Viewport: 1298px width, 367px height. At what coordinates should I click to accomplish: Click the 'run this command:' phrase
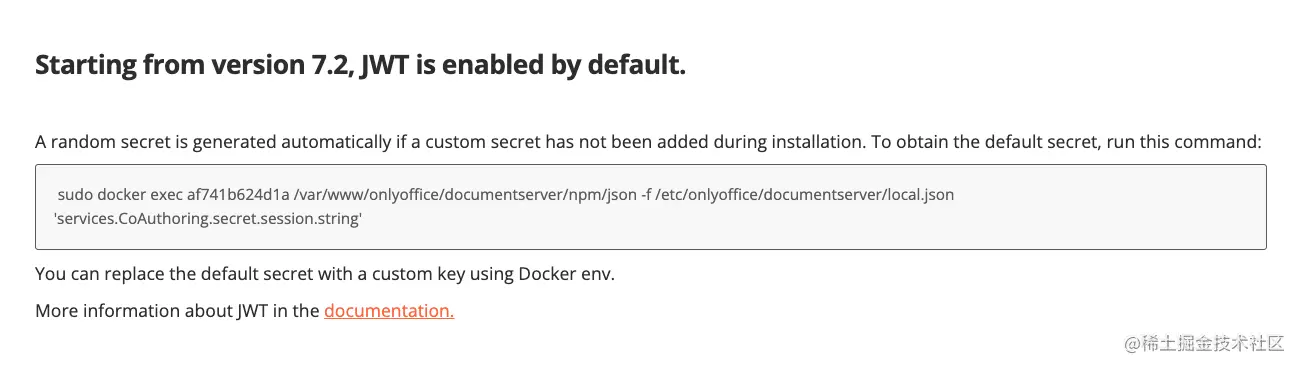(1189, 142)
